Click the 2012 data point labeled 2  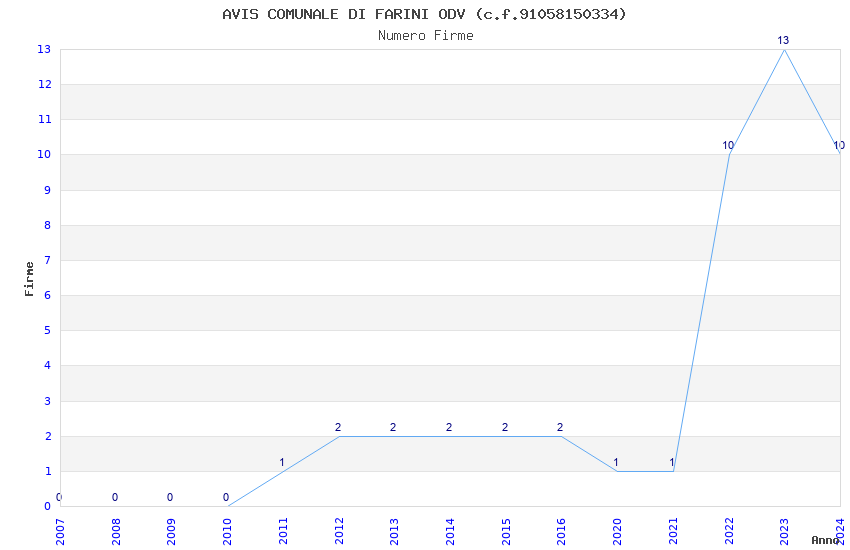339,436
